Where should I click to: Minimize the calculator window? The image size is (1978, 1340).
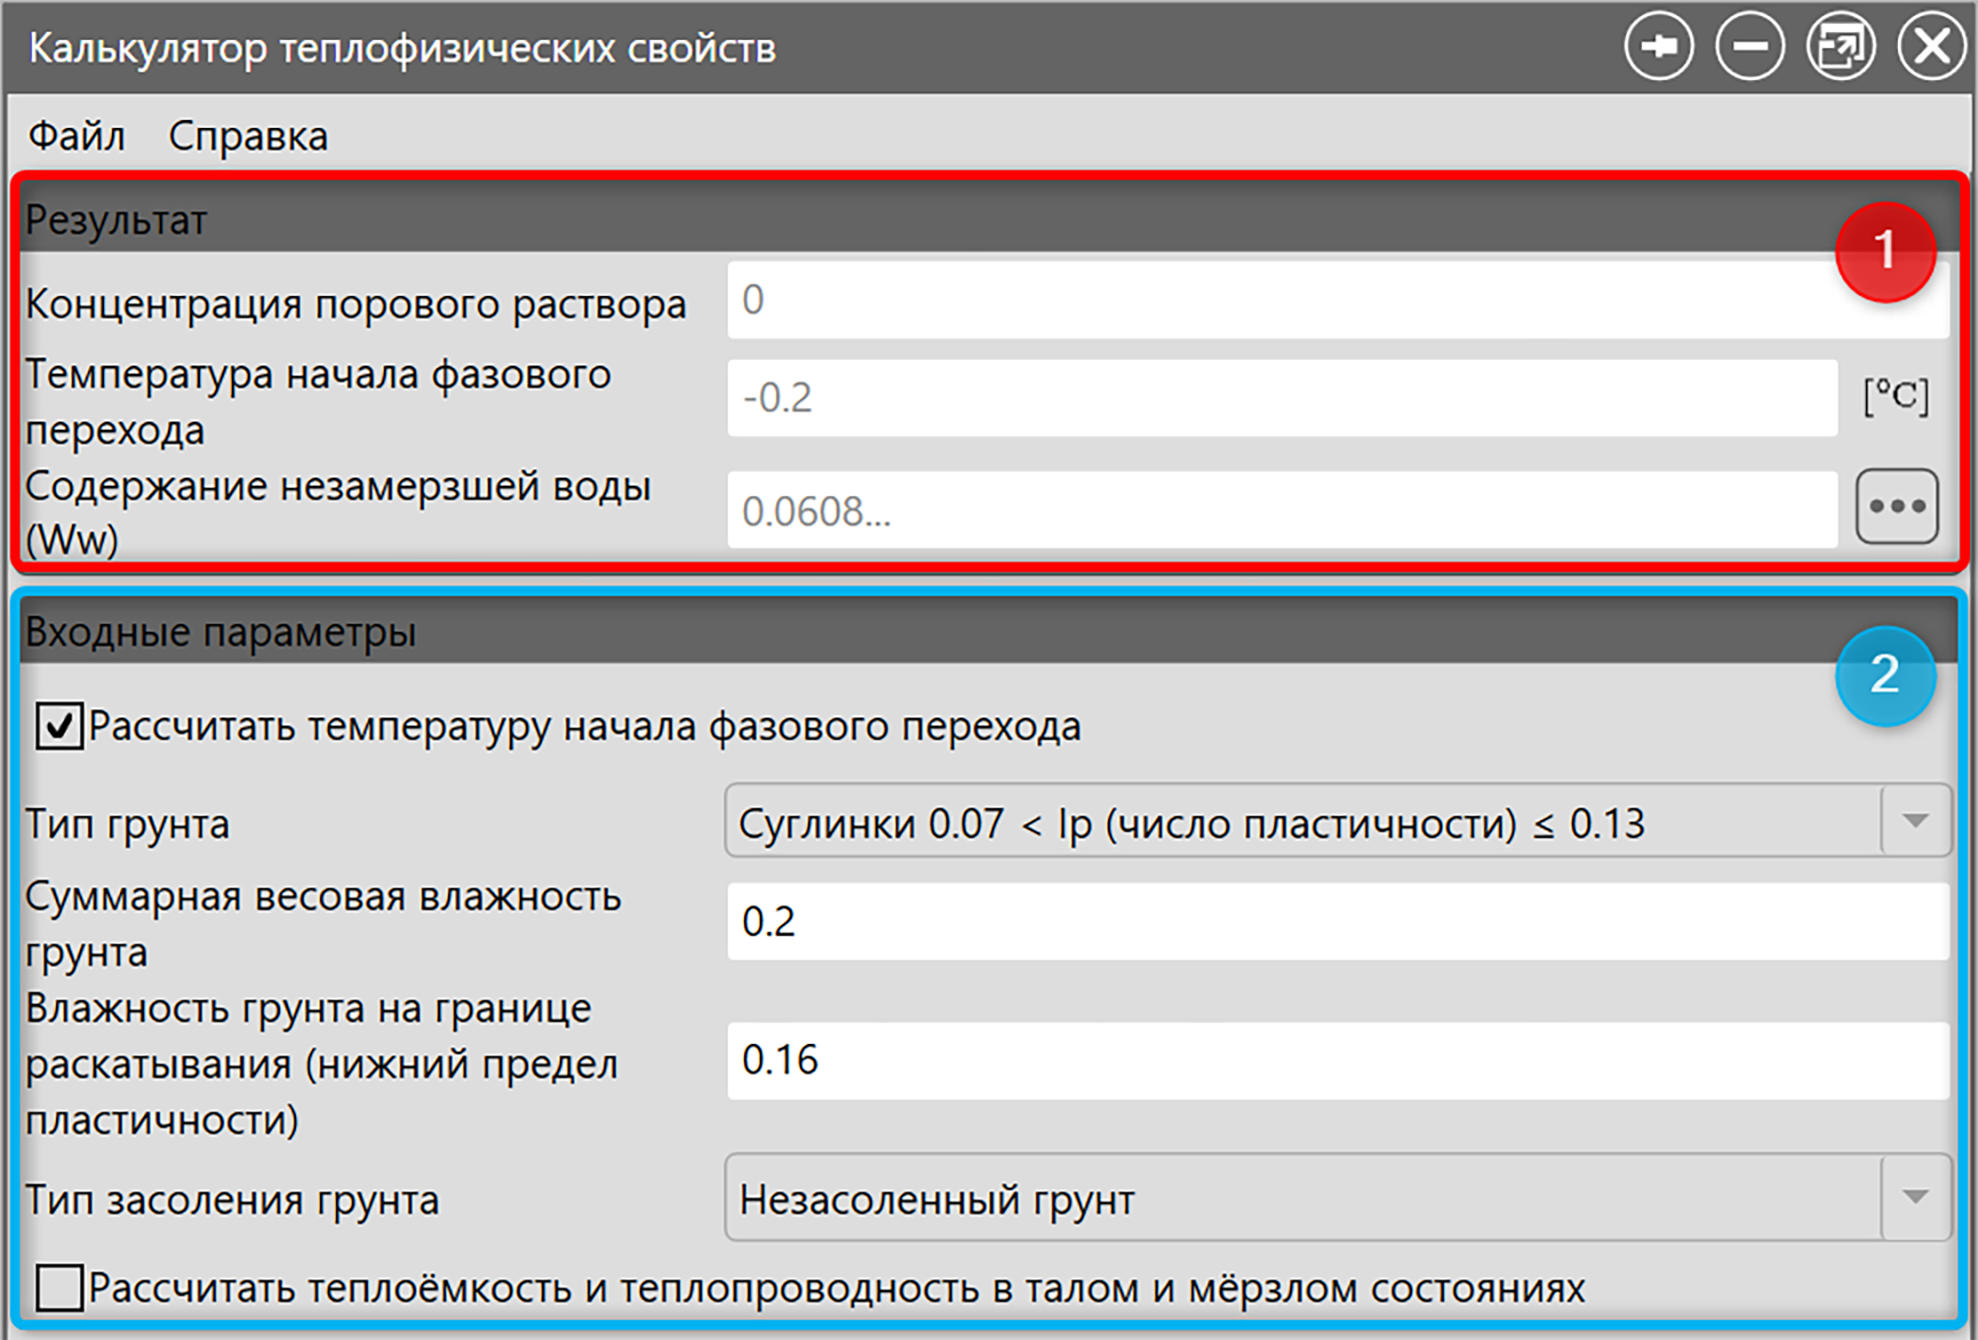[1749, 46]
